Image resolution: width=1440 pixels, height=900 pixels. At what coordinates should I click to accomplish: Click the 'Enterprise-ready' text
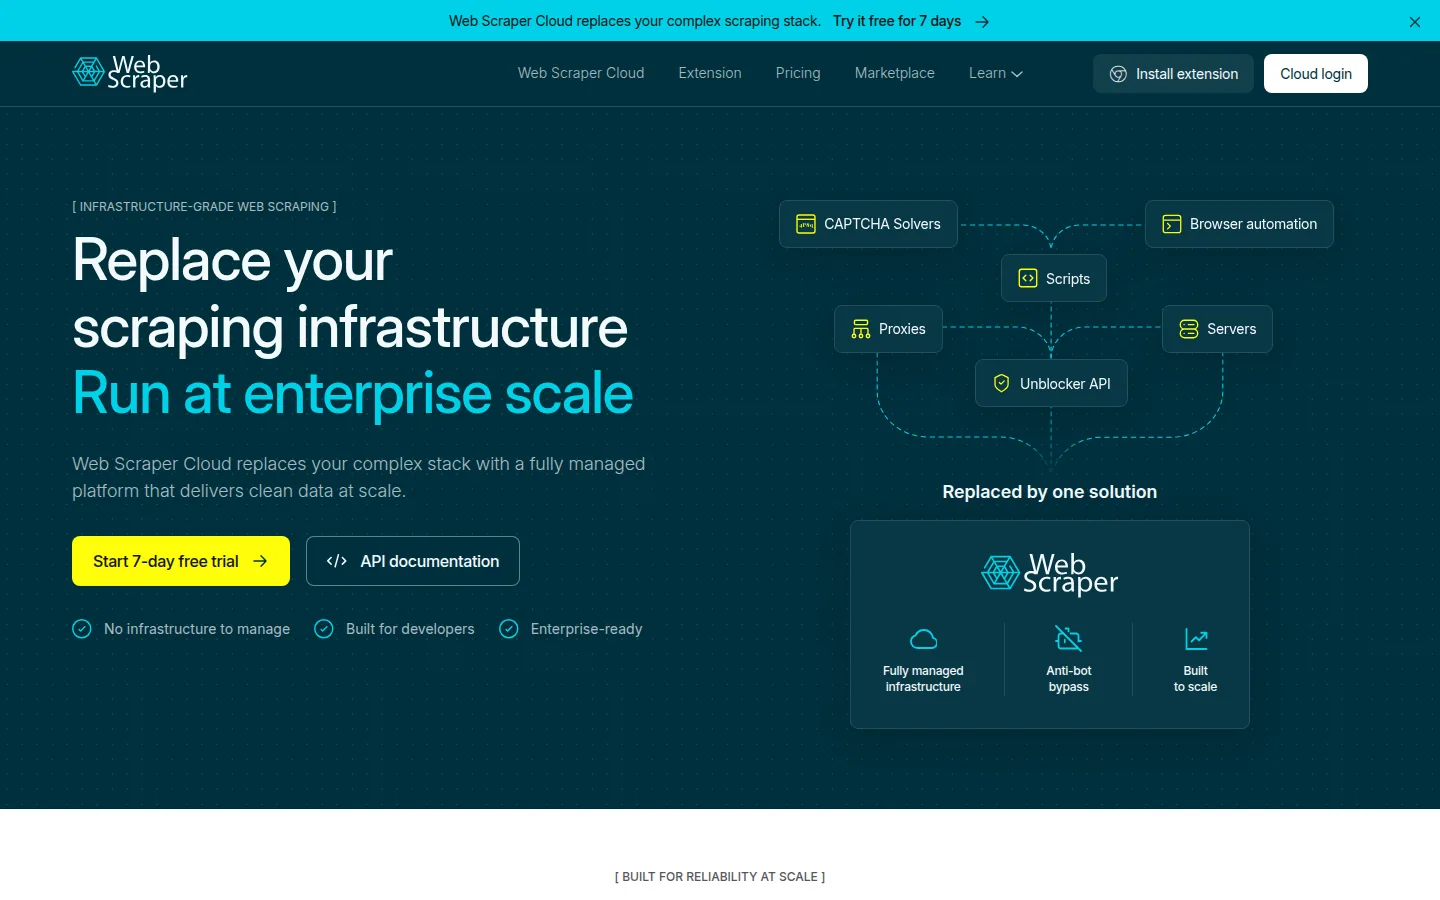pyautogui.click(x=587, y=629)
